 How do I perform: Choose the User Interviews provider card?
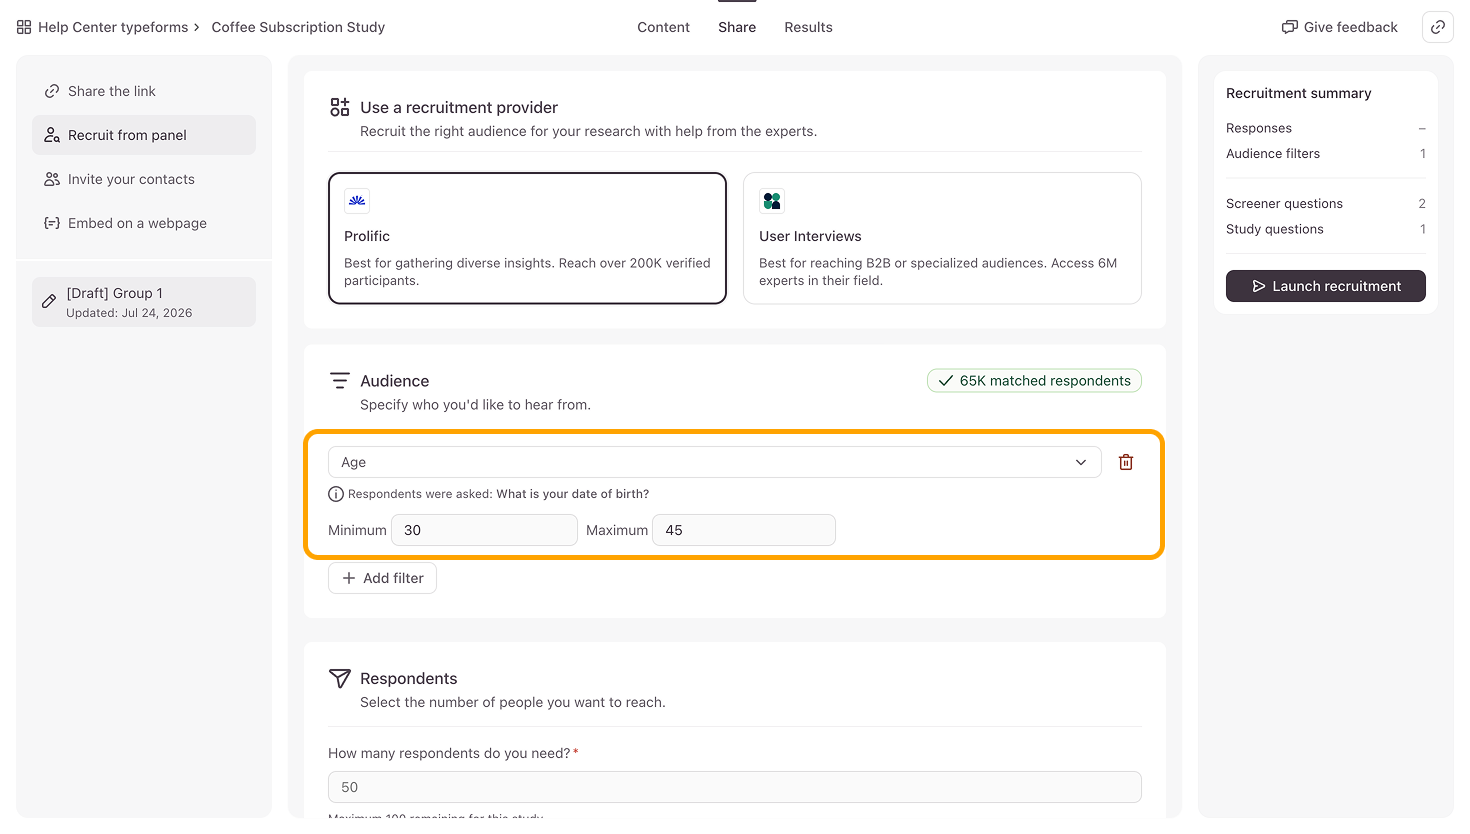(x=942, y=238)
